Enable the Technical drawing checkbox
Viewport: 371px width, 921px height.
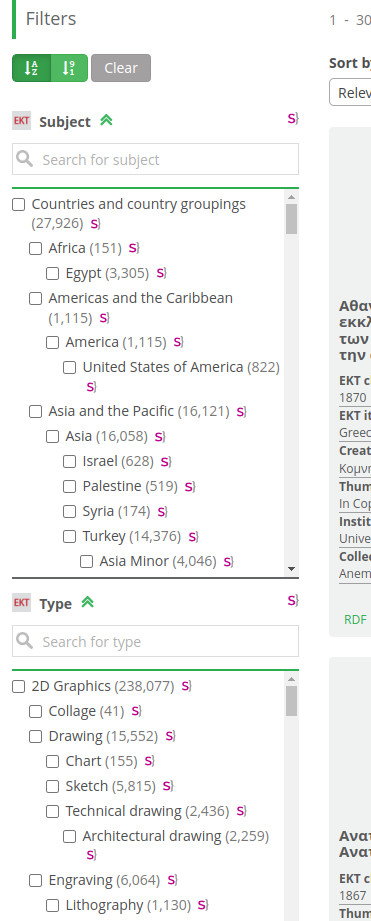52,811
